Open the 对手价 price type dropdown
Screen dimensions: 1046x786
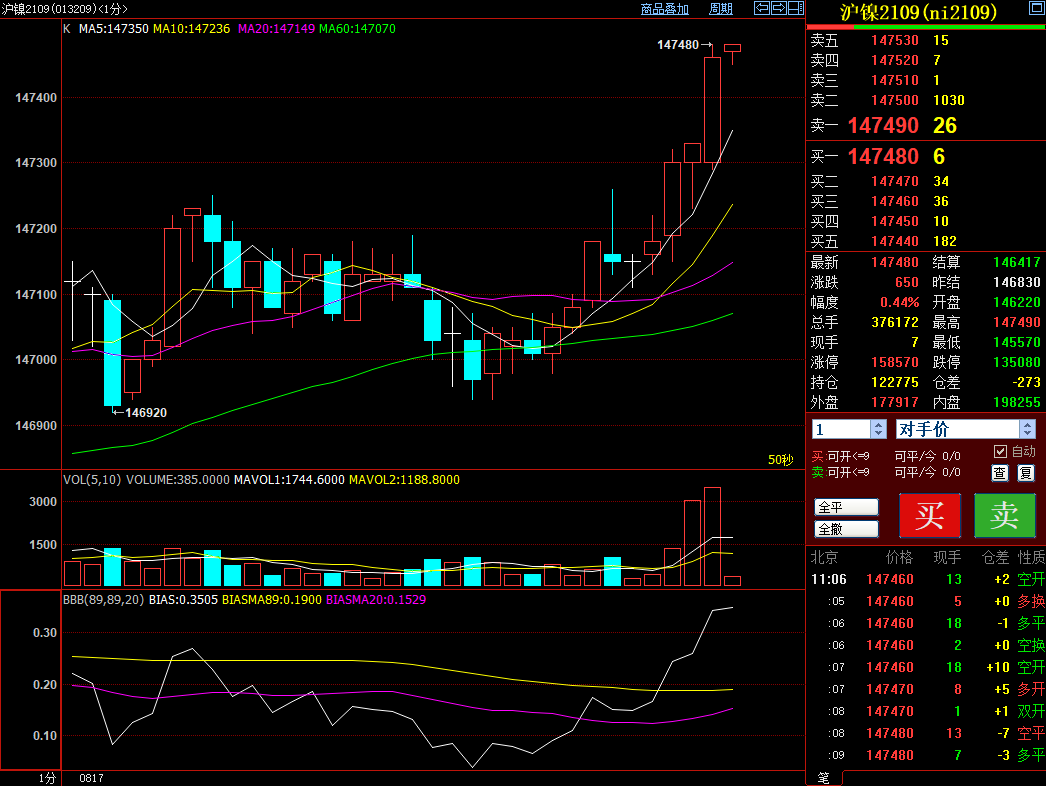[965, 429]
